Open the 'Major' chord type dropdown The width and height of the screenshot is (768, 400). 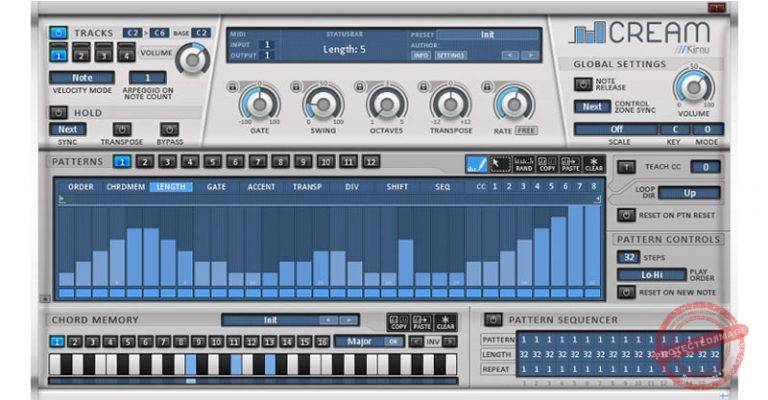point(360,341)
